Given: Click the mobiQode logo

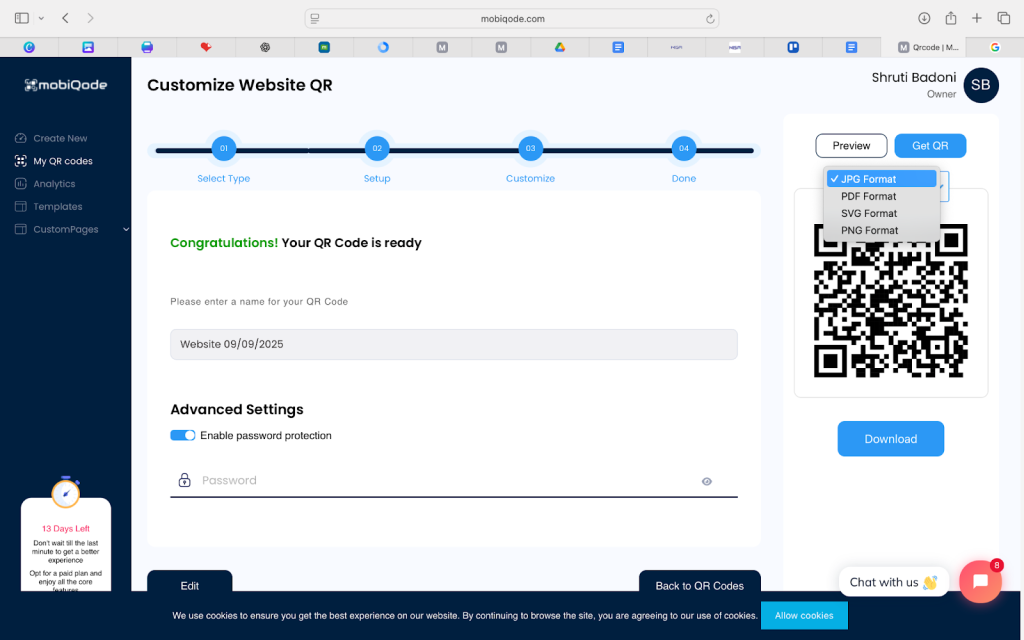Looking at the screenshot, I should (x=65, y=85).
